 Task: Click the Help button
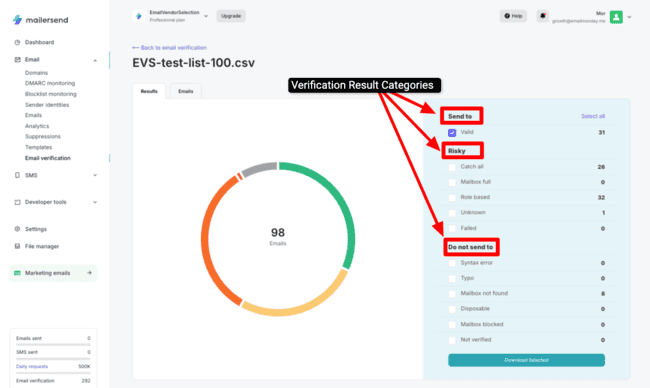pos(513,16)
